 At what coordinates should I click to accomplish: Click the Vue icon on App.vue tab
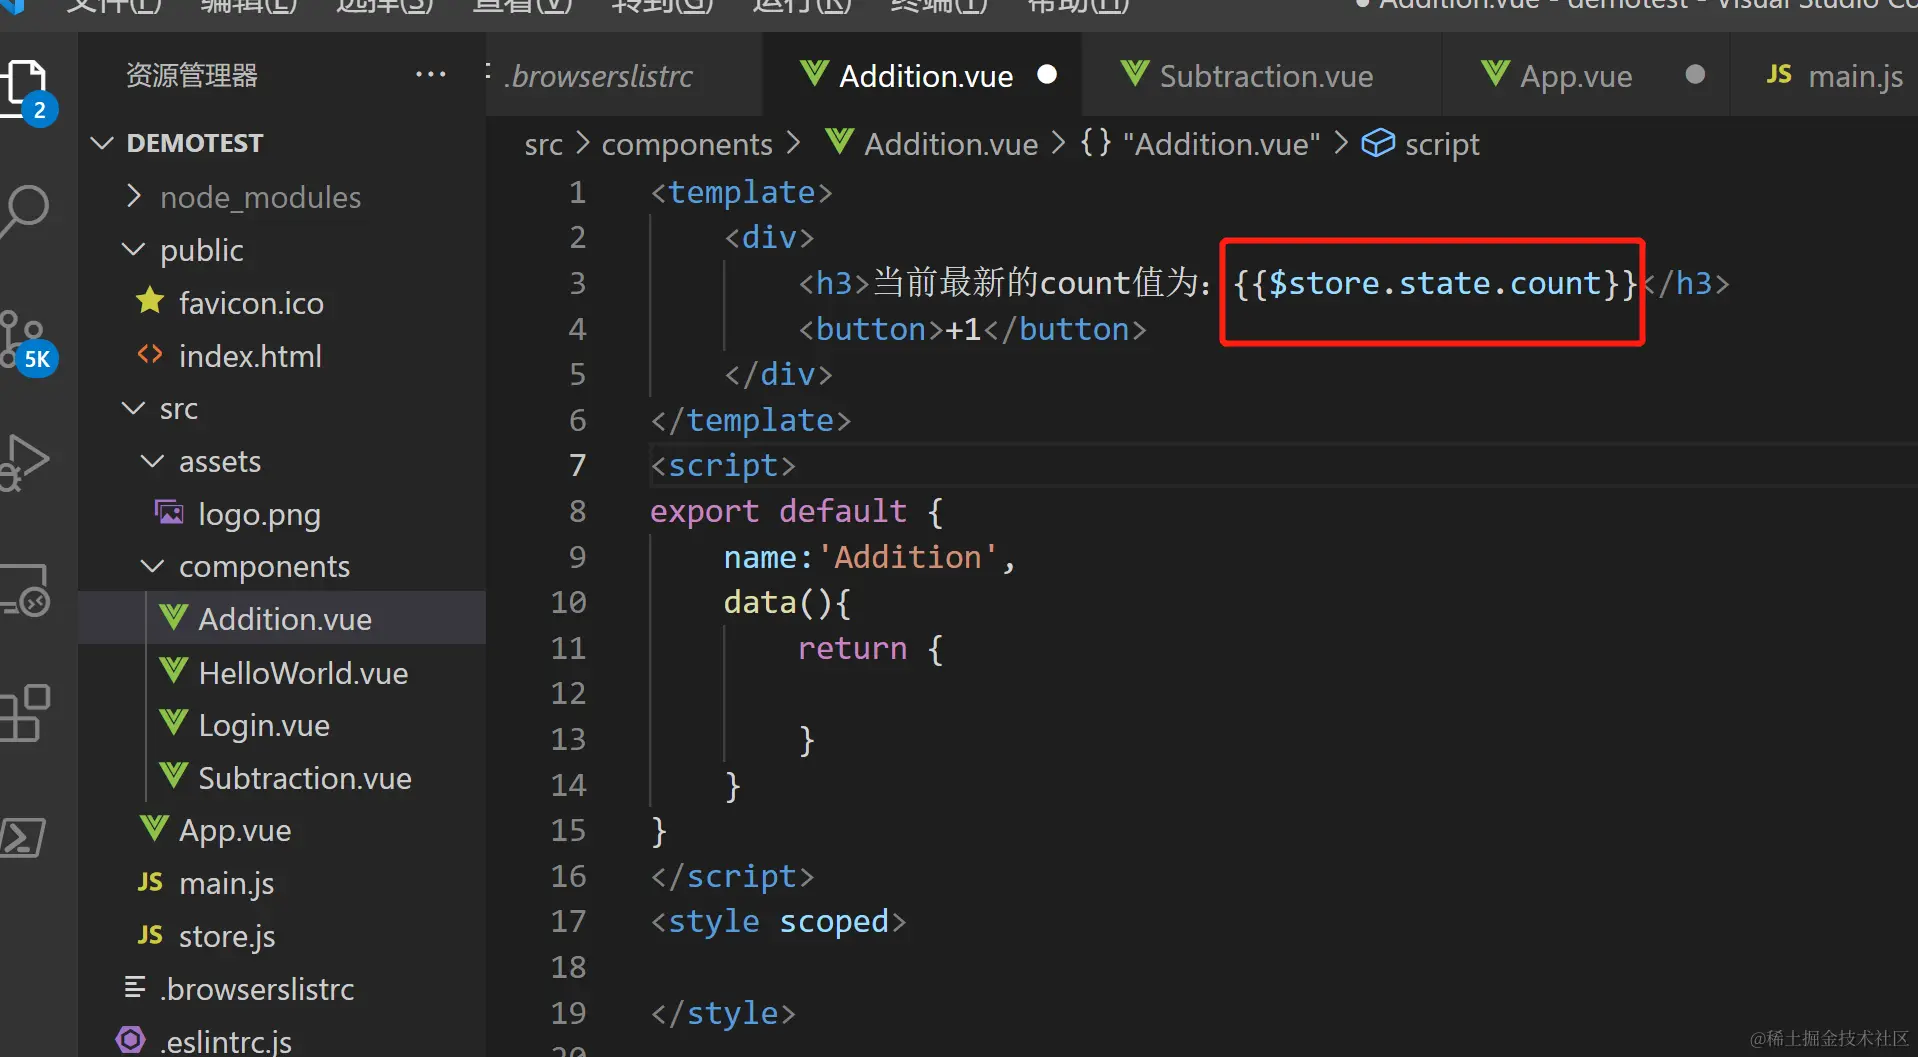(x=1496, y=73)
